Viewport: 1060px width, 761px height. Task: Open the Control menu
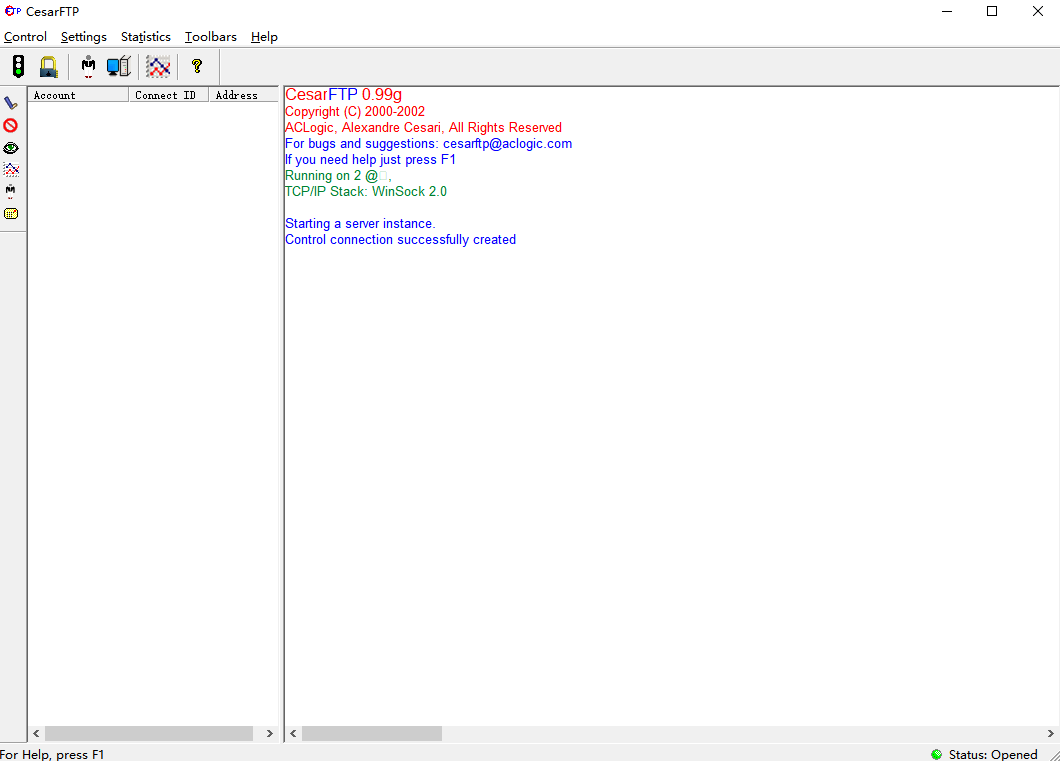pos(25,37)
